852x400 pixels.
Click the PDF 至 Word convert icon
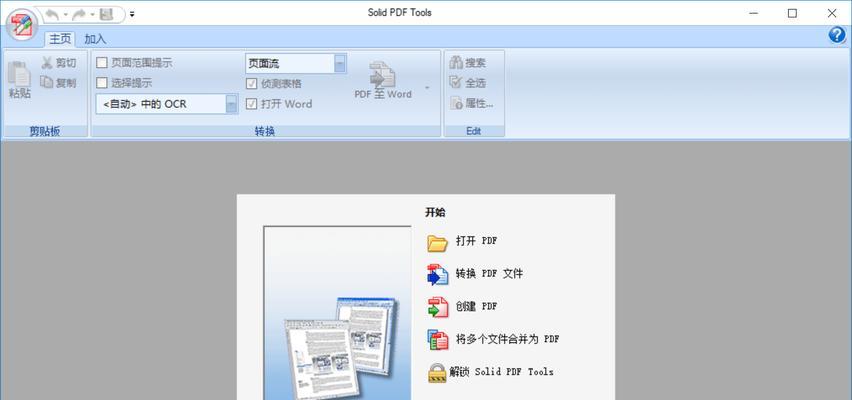coord(383,74)
